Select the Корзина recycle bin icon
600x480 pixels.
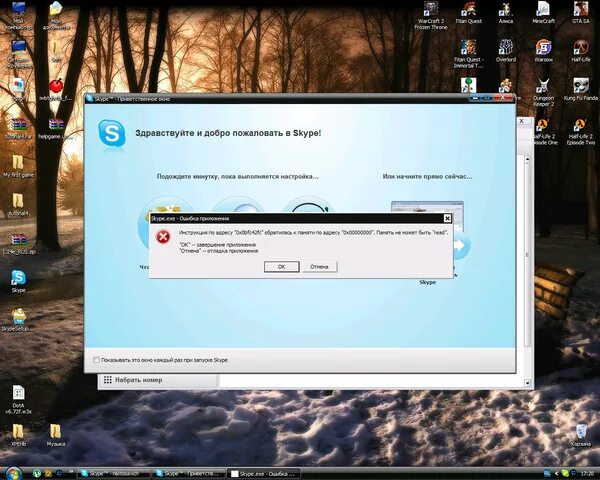(x=580, y=435)
